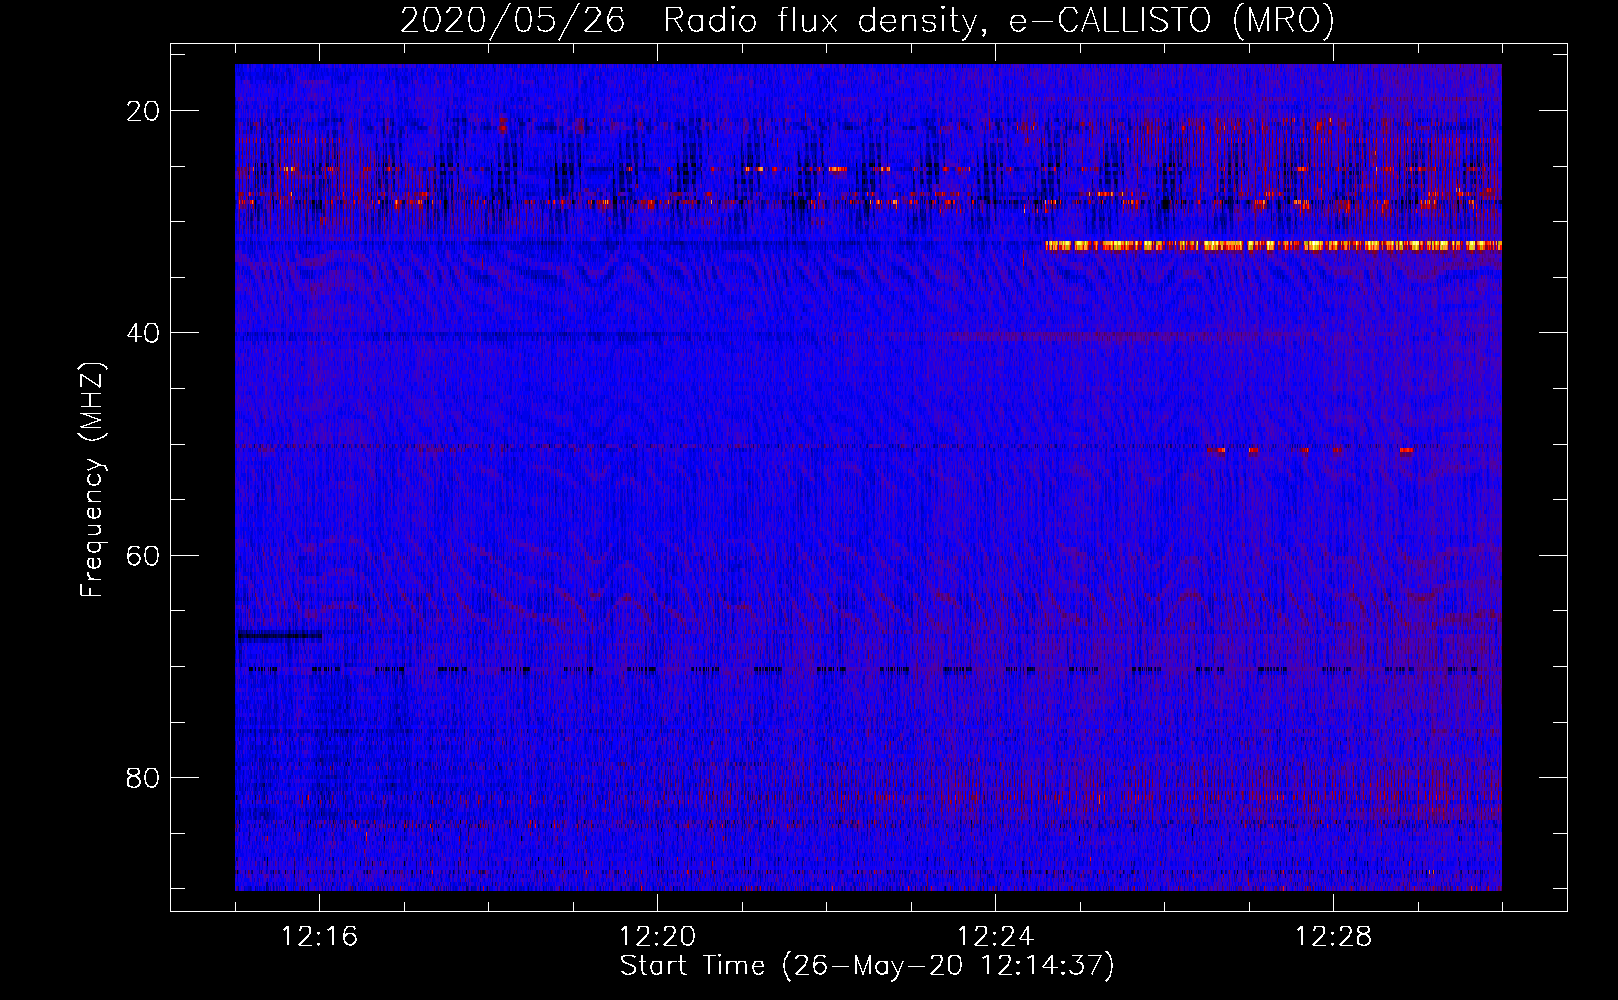The height and width of the screenshot is (1000, 1618).
Task: Click the black margin right of the spectrogram data
Action: (1534, 480)
